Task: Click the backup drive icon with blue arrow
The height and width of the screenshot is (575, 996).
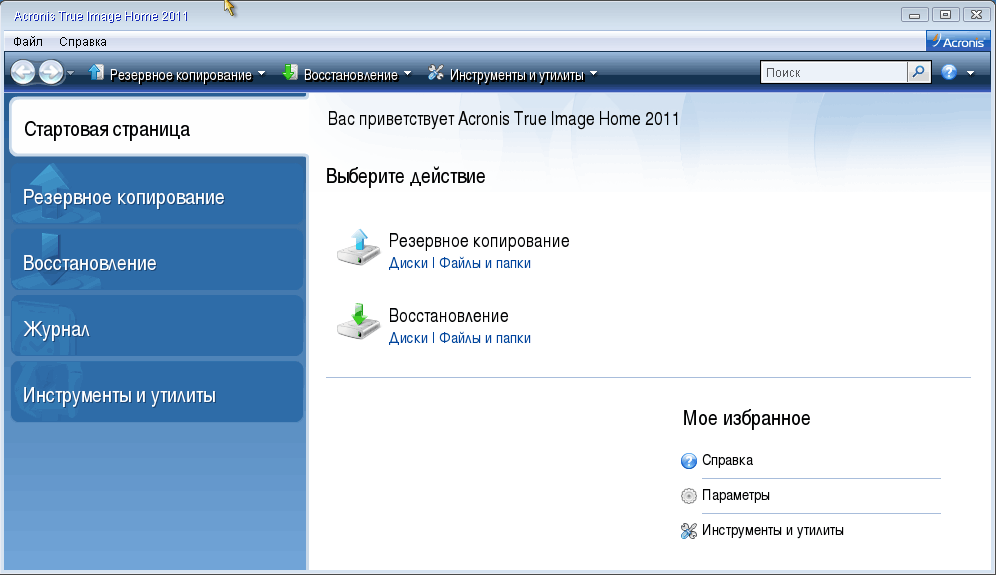Action: click(357, 248)
